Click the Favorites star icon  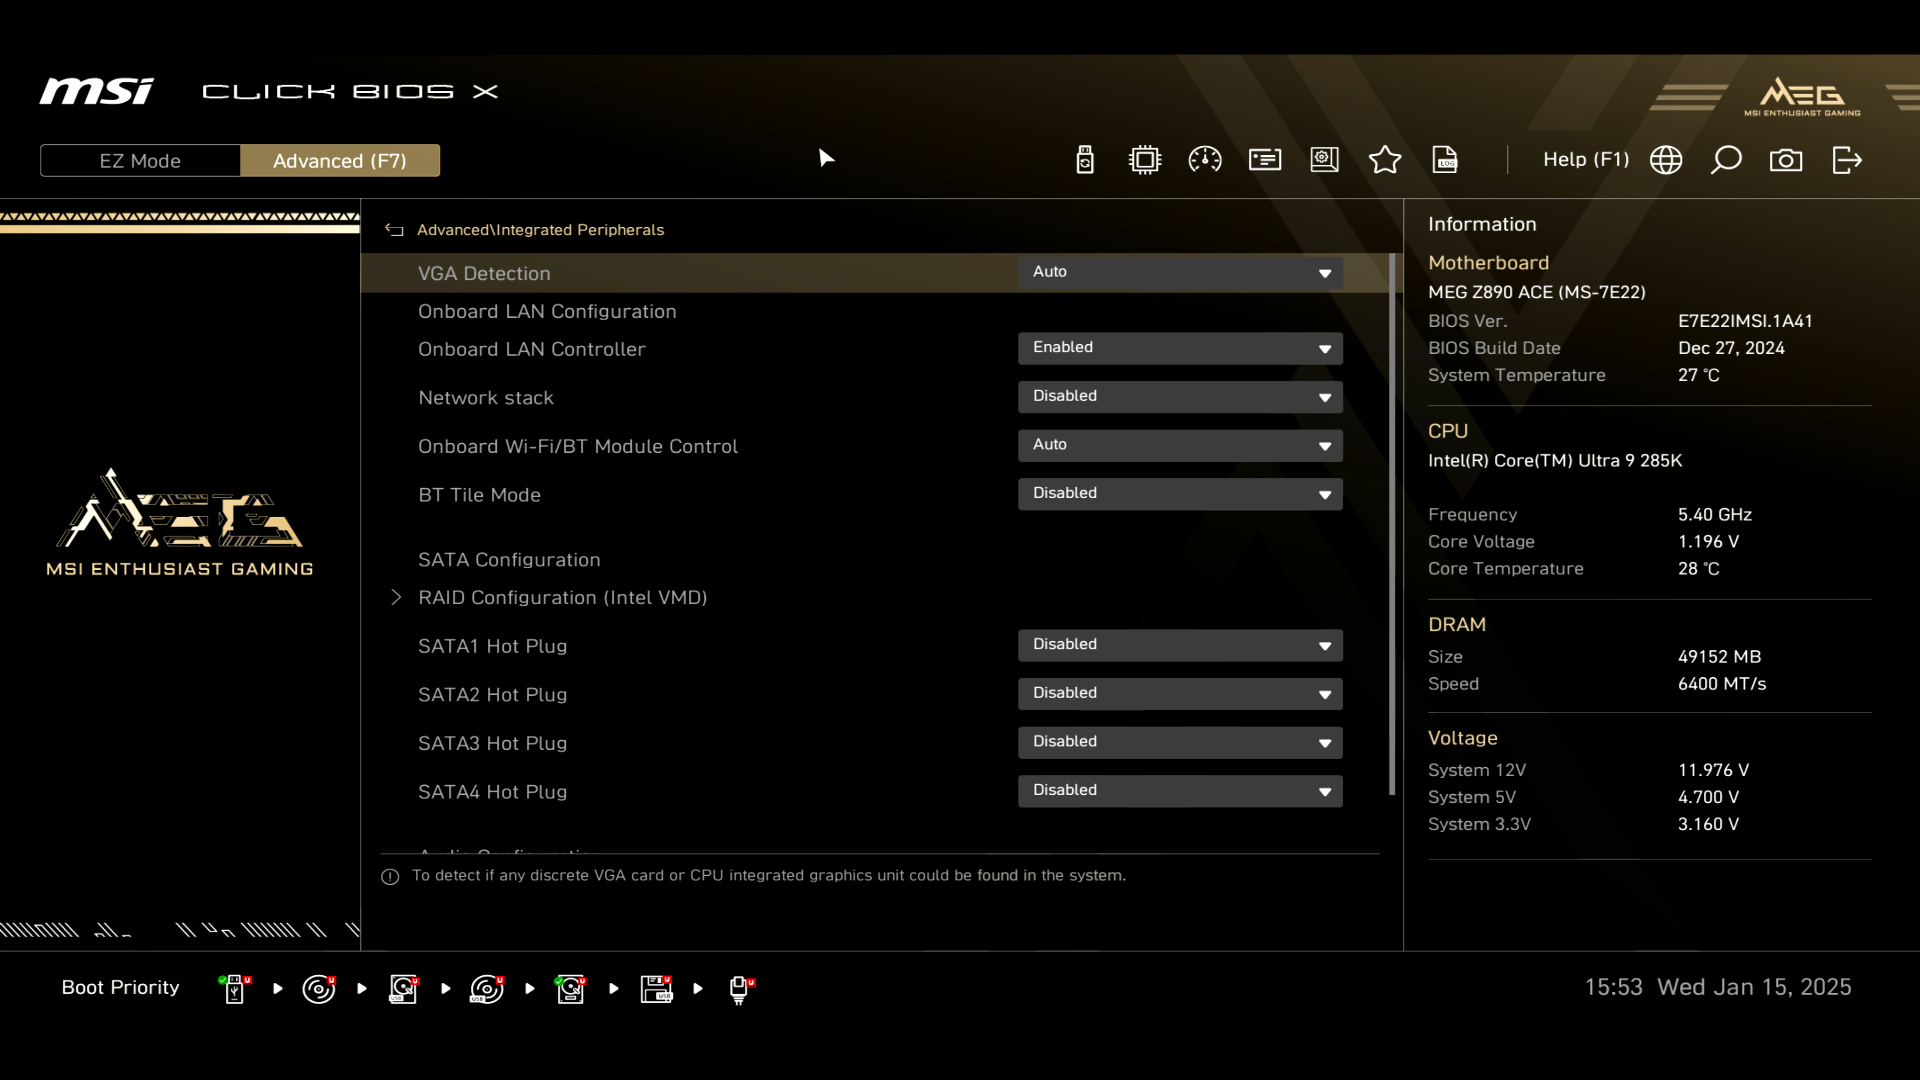[x=1385, y=160]
